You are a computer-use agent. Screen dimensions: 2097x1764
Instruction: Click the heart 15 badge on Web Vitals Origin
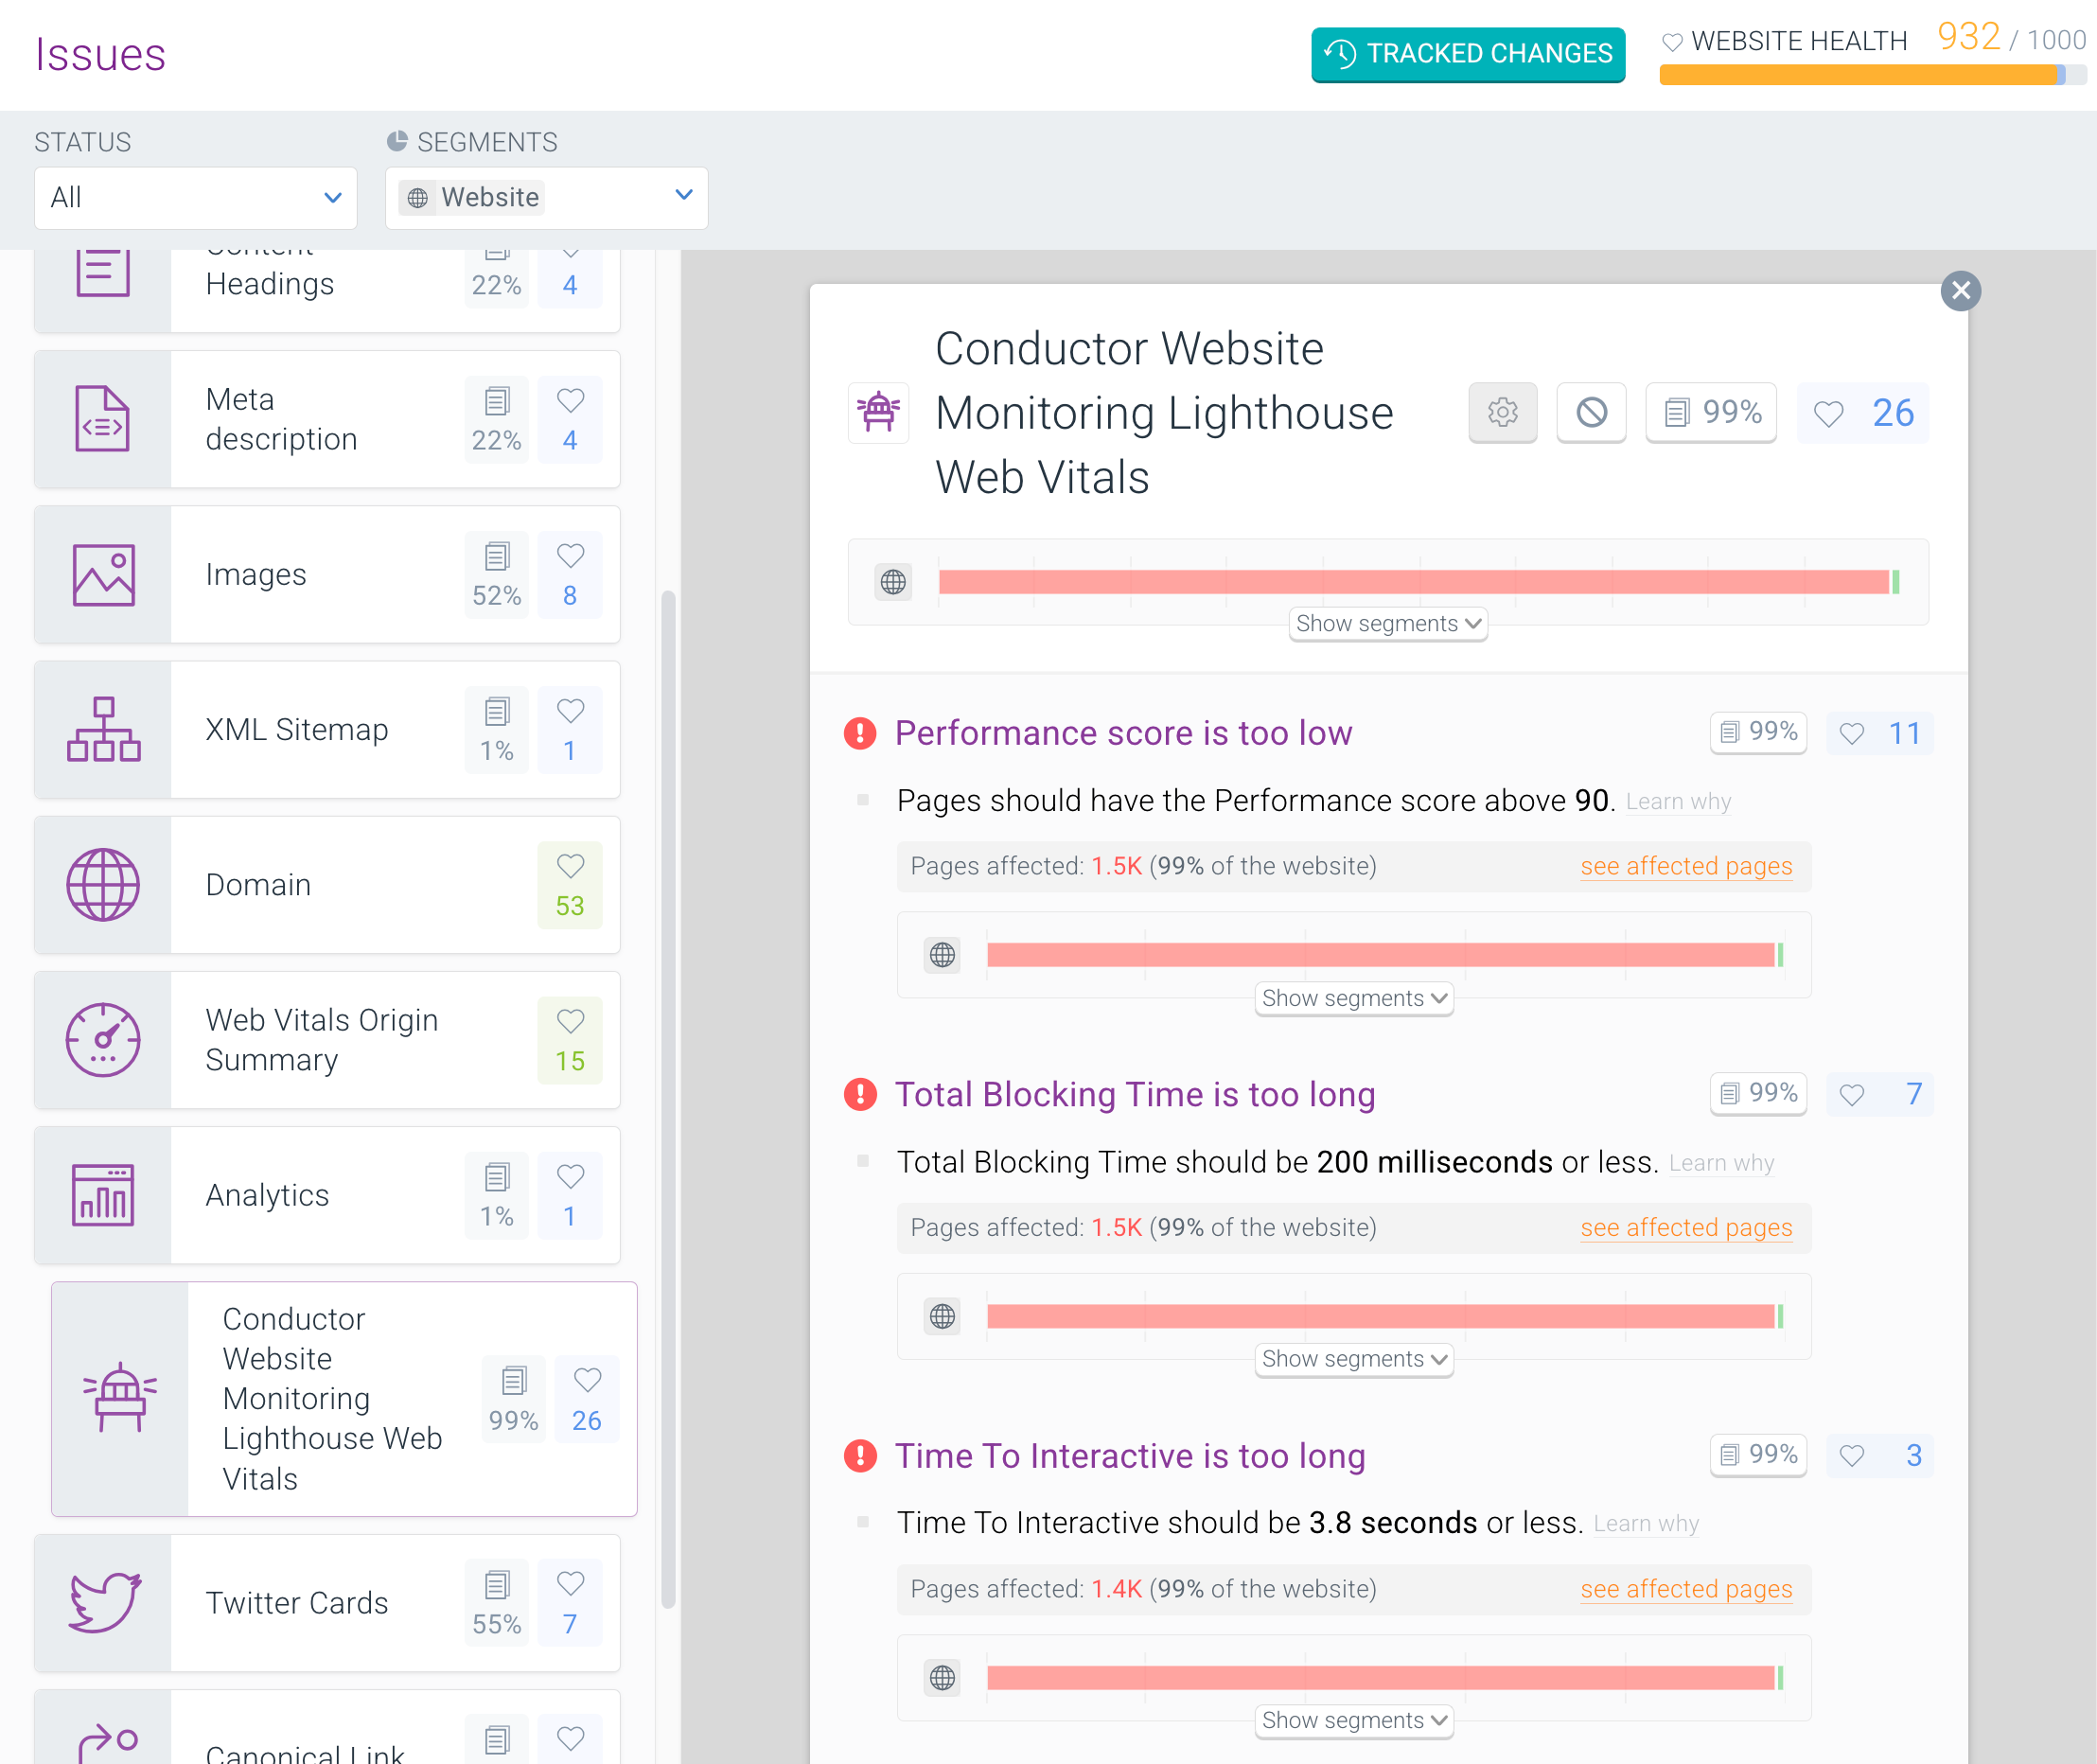coord(570,1040)
